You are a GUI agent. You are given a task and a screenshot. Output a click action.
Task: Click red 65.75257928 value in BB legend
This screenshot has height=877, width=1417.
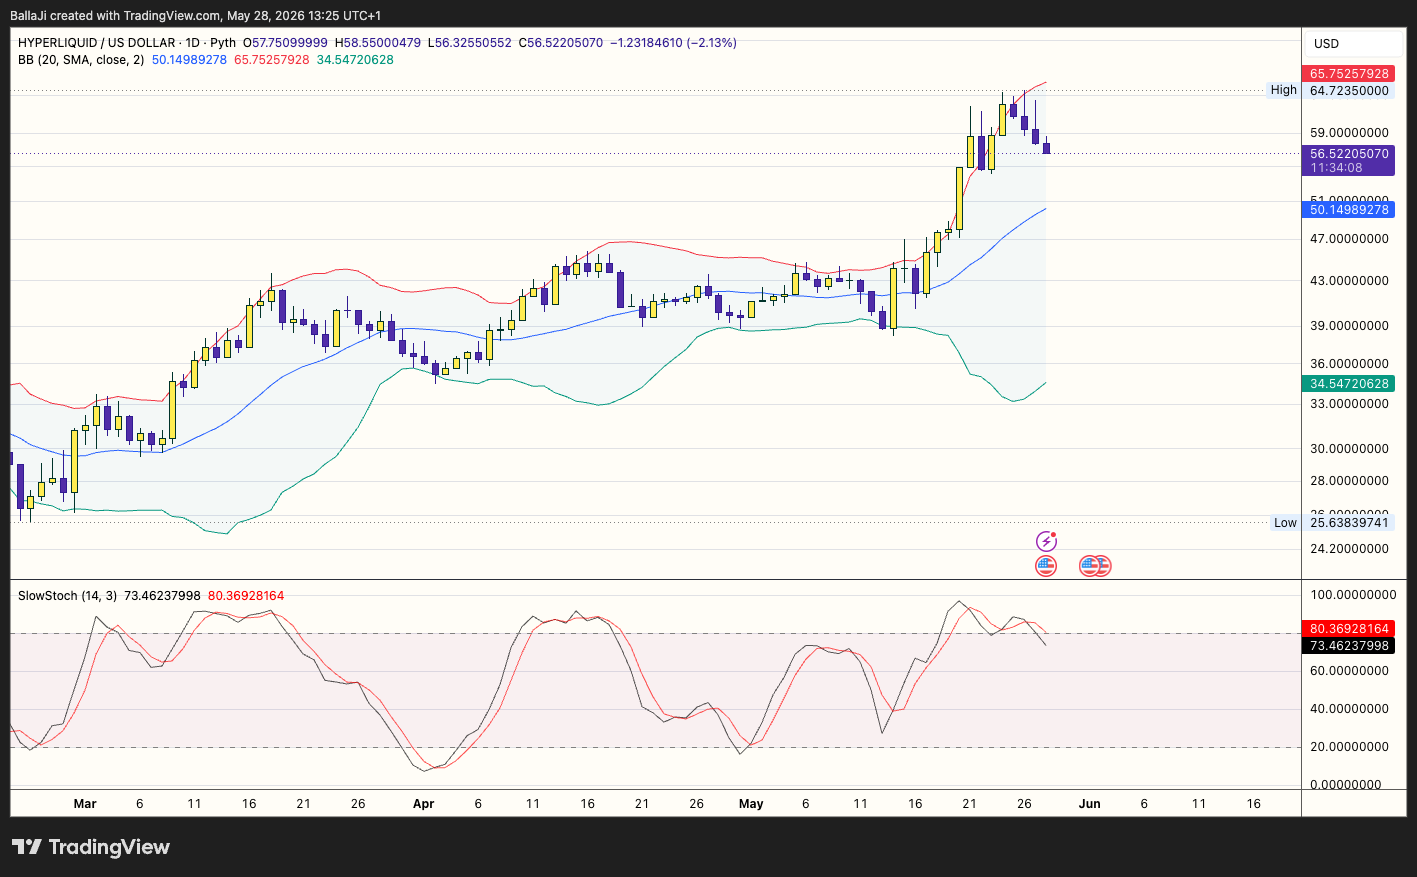point(271,60)
